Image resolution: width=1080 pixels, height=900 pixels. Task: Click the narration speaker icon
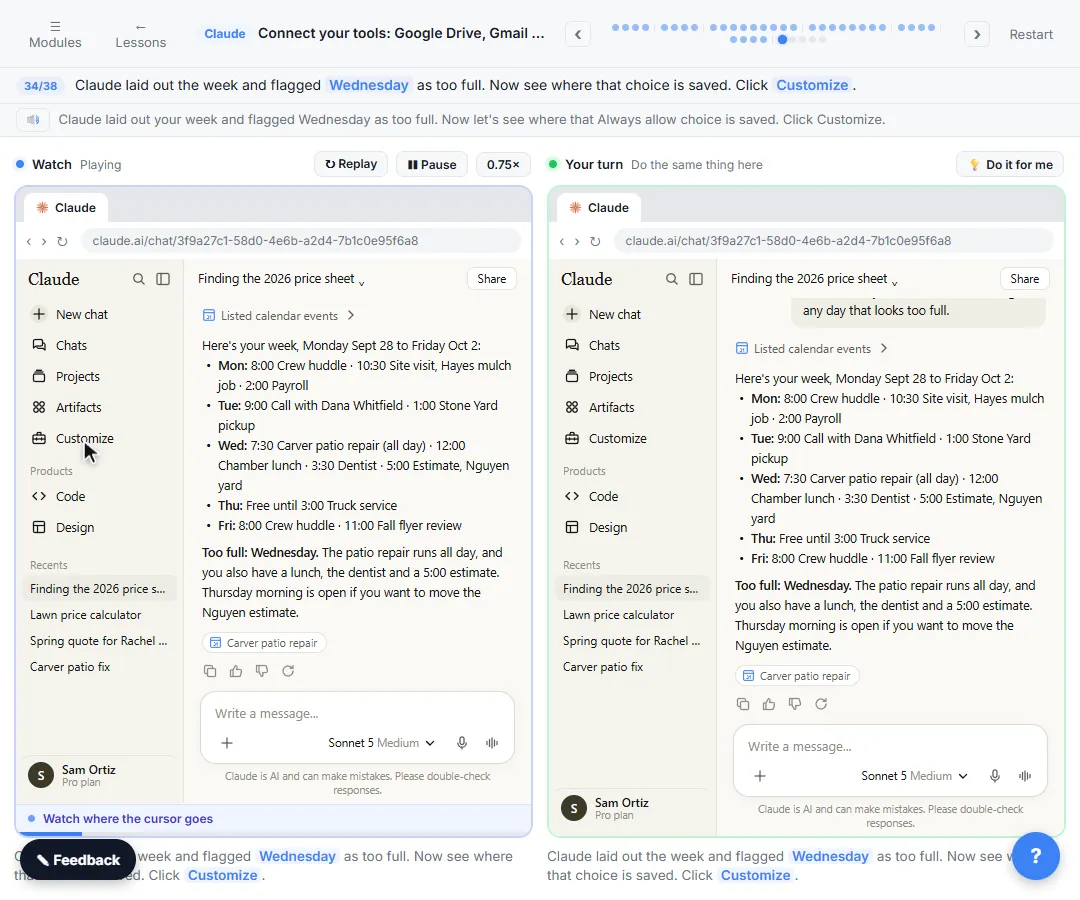[33, 120]
